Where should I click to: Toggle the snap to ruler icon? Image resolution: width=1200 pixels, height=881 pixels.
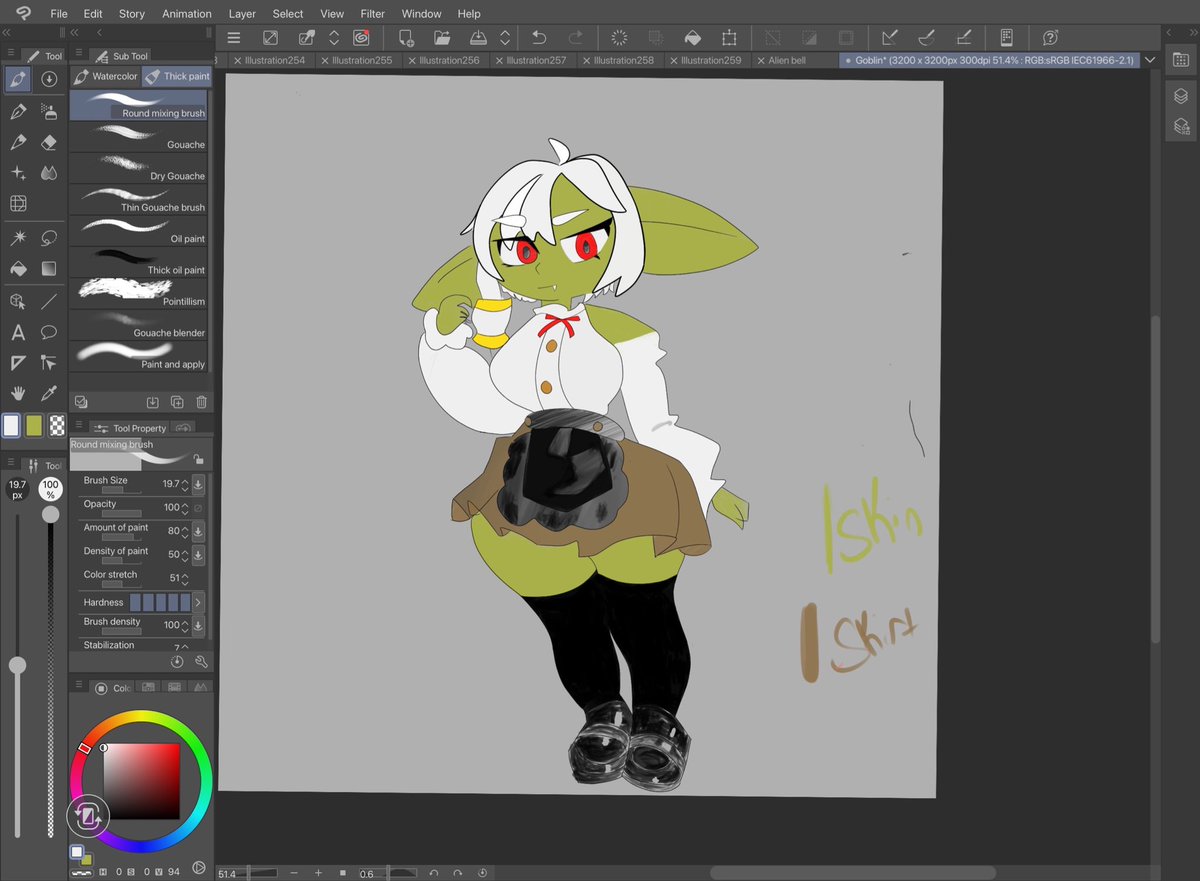click(889, 38)
